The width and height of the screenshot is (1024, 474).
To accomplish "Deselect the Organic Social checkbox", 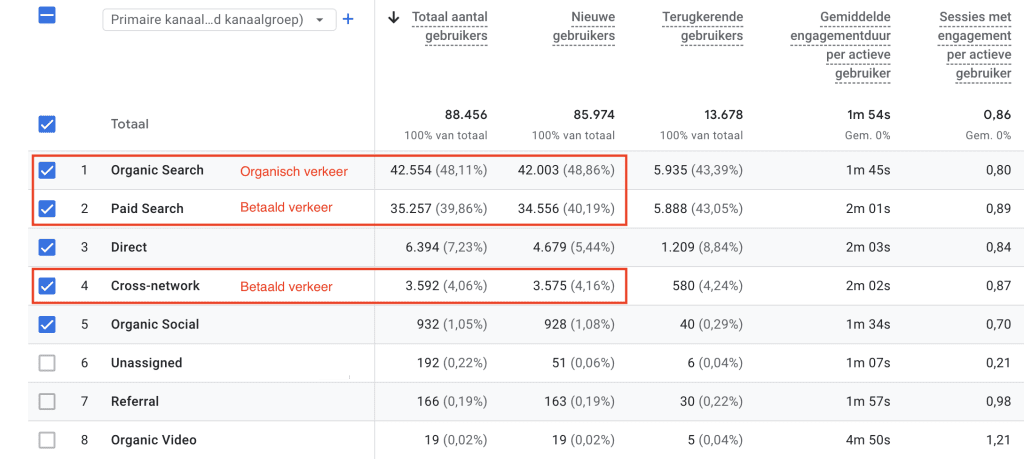I will (46, 324).
